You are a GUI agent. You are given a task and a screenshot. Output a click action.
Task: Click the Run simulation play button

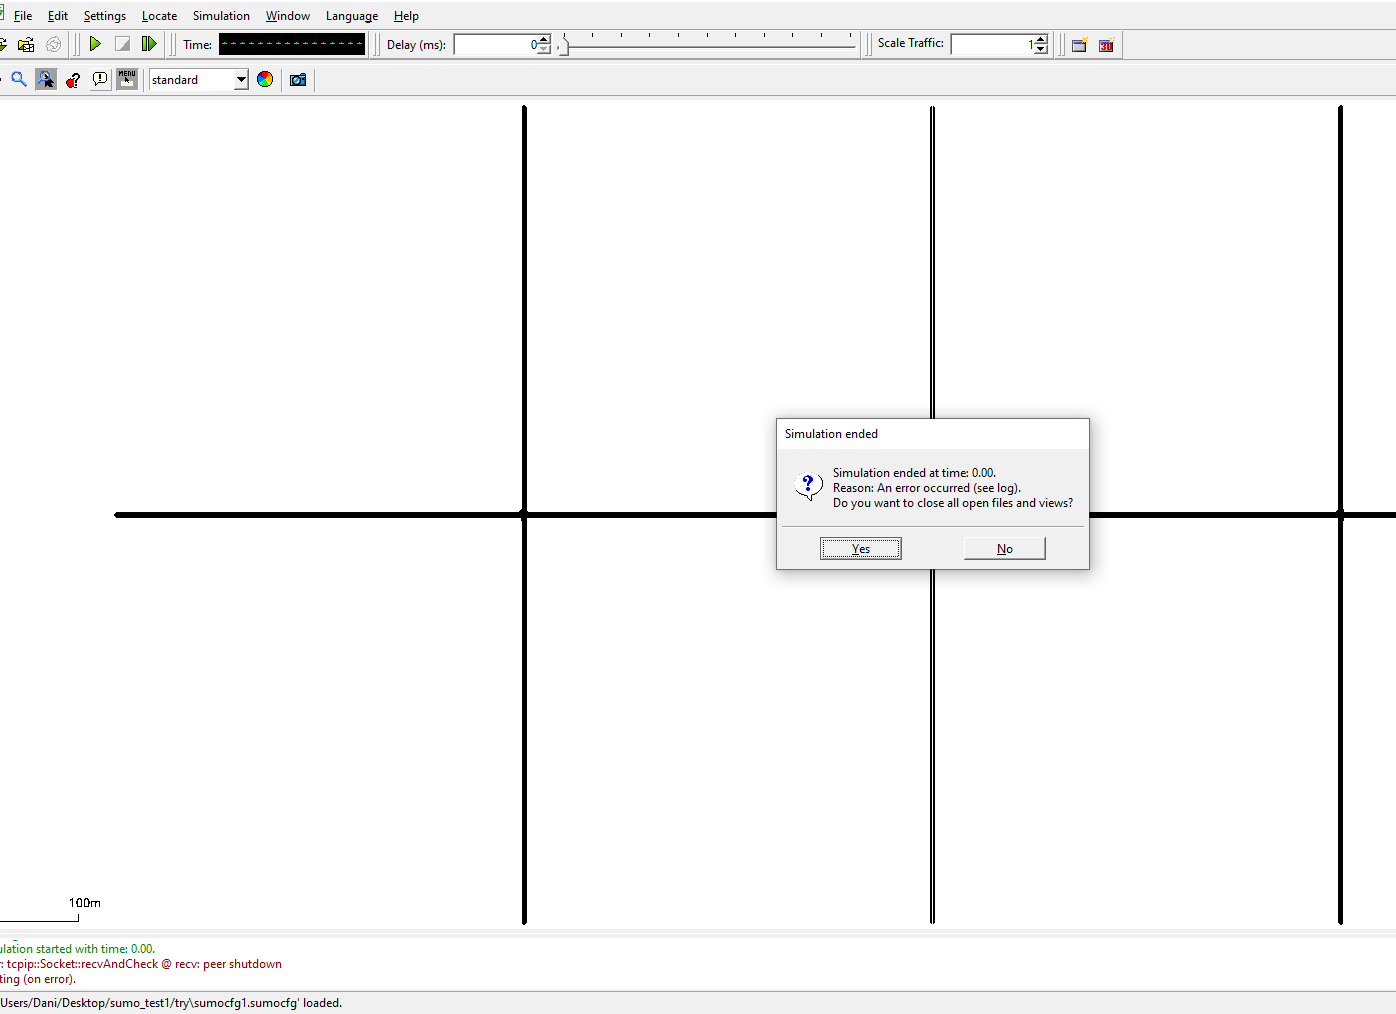pyautogui.click(x=95, y=44)
